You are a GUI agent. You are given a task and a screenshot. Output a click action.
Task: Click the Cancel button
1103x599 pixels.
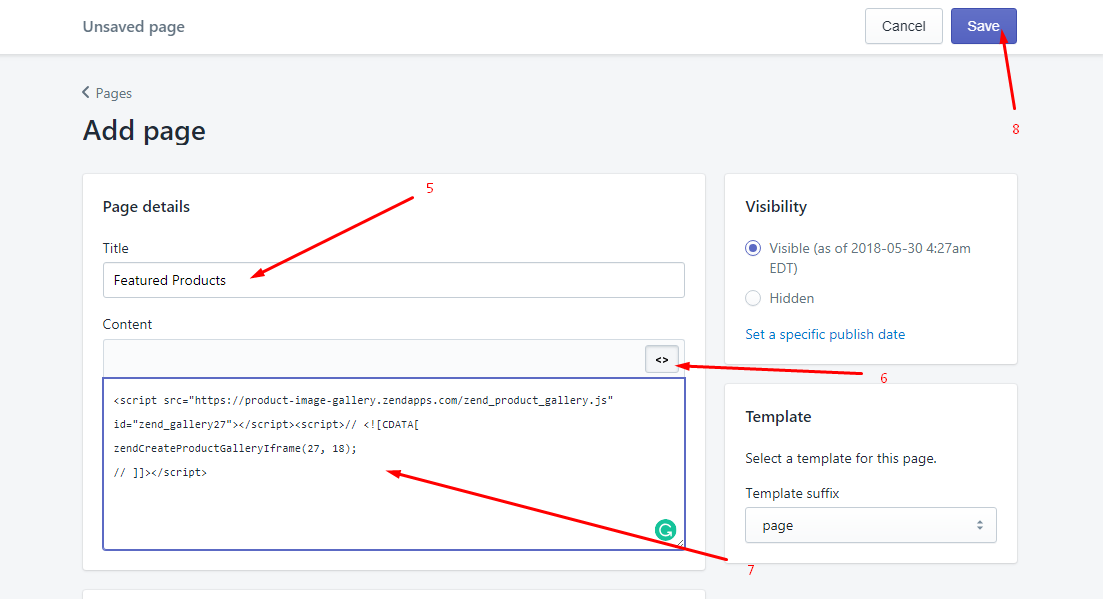(x=903, y=26)
